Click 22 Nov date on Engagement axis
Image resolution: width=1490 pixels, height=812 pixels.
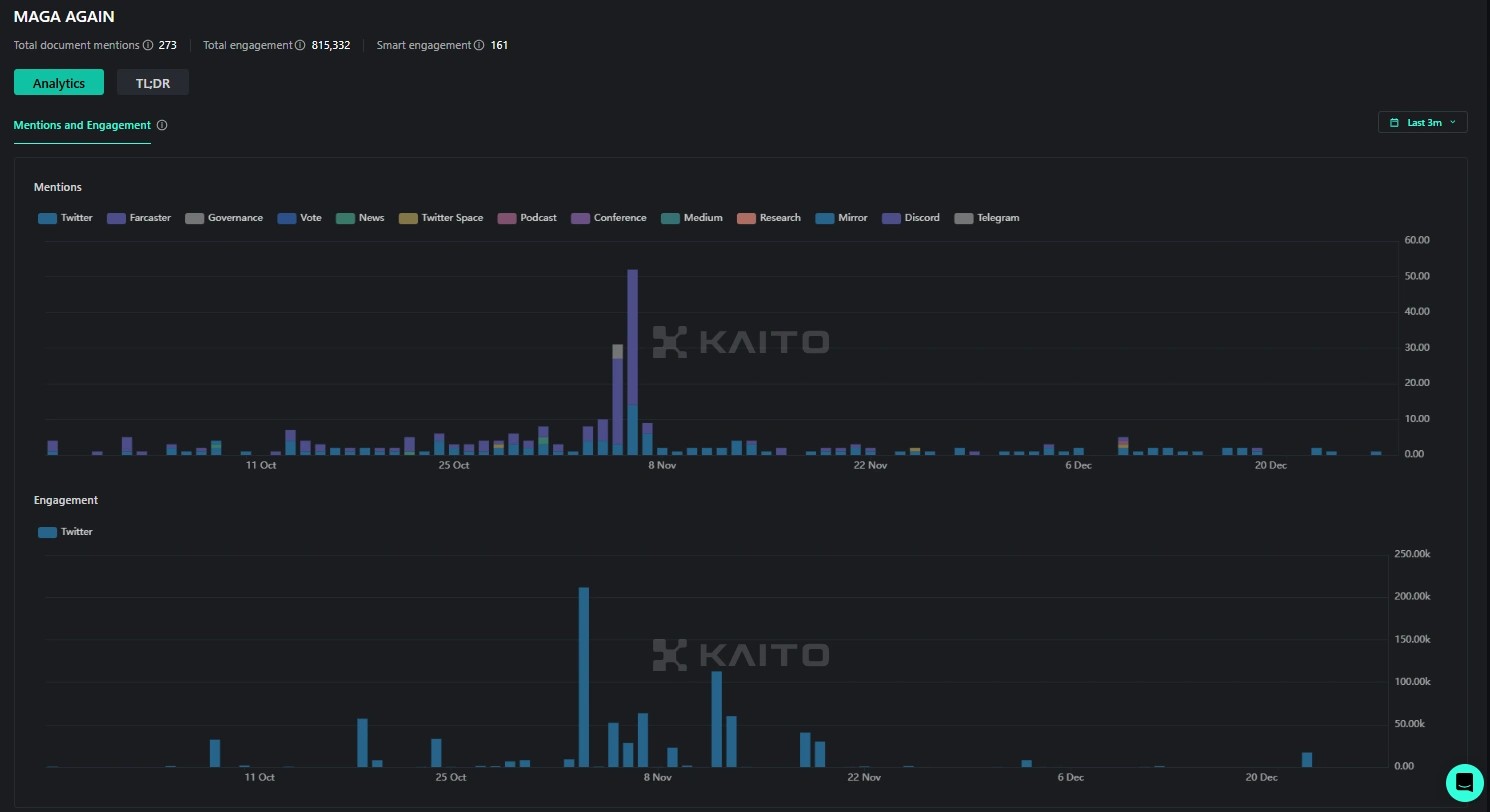pos(864,777)
